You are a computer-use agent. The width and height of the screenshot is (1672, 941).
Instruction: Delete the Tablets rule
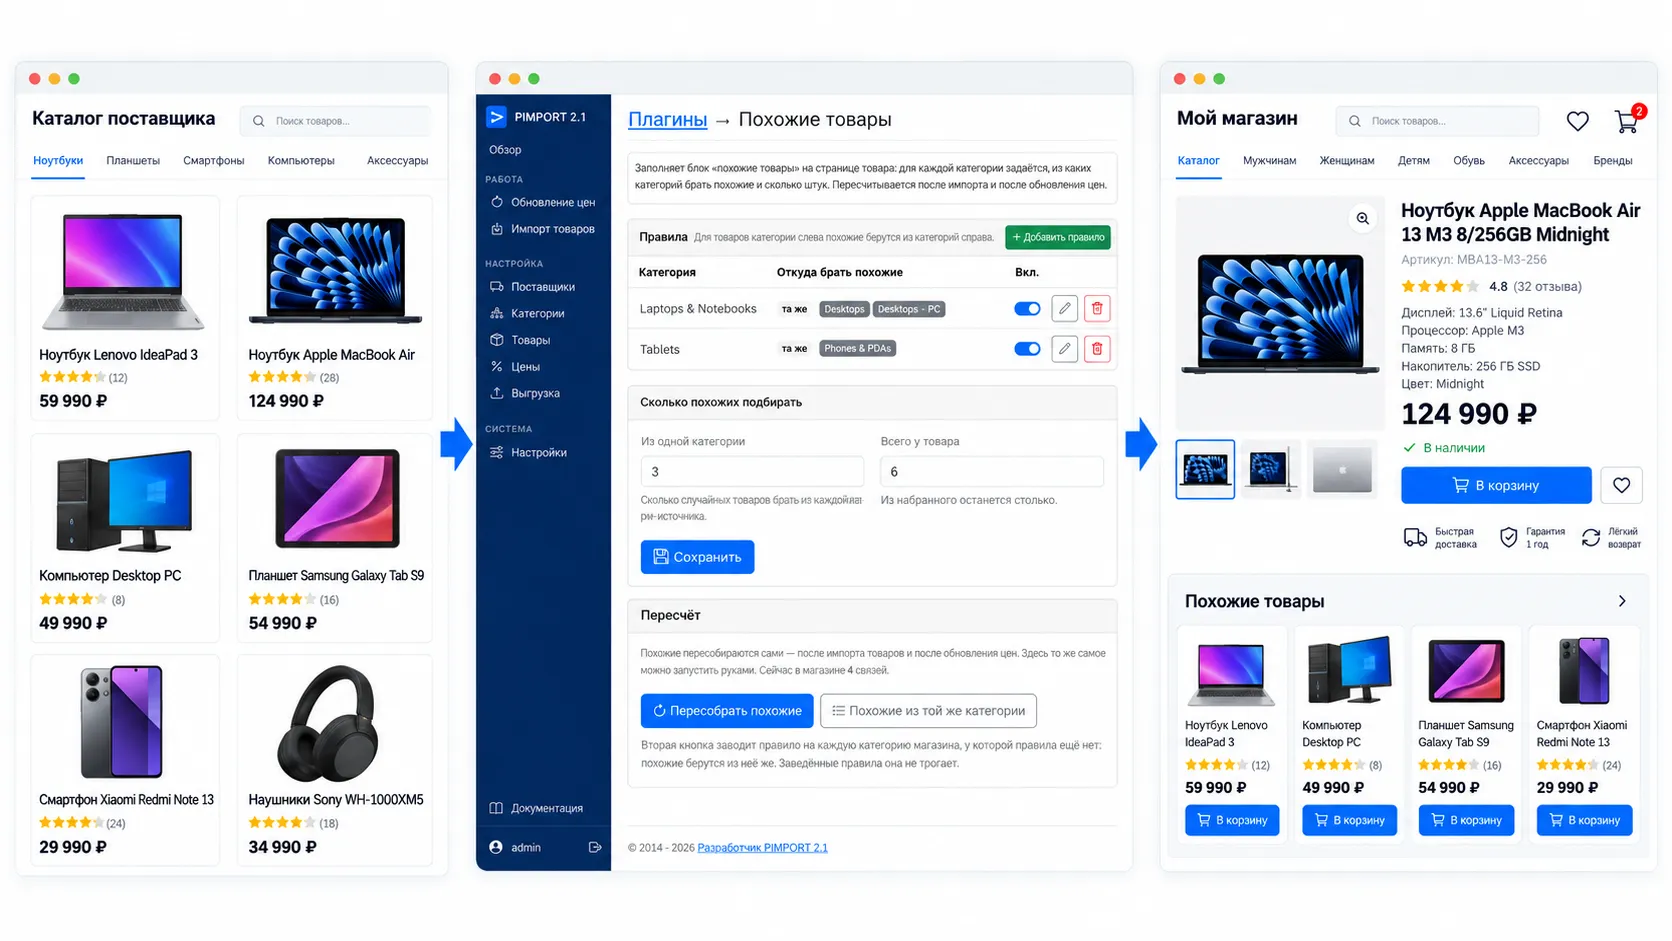click(1097, 349)
